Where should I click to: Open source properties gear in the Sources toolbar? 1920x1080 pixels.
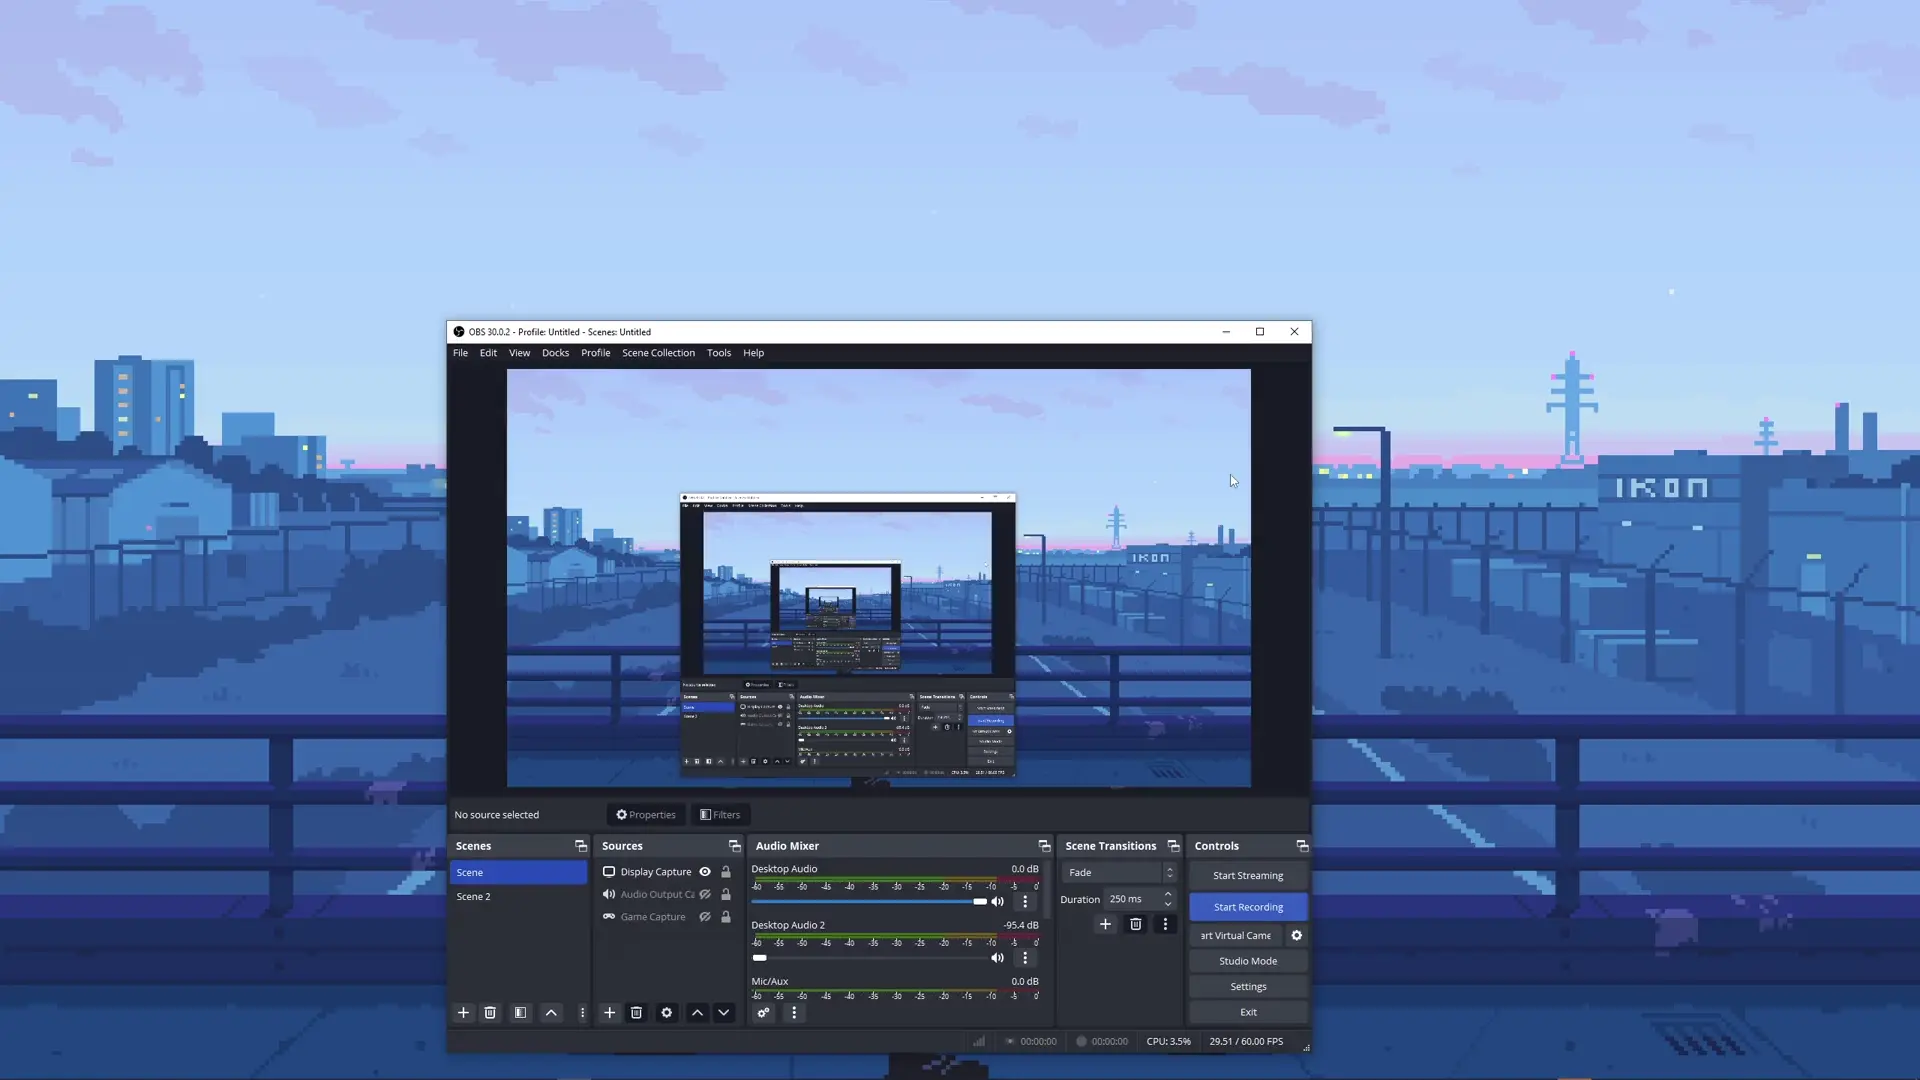pos(667,1013)
